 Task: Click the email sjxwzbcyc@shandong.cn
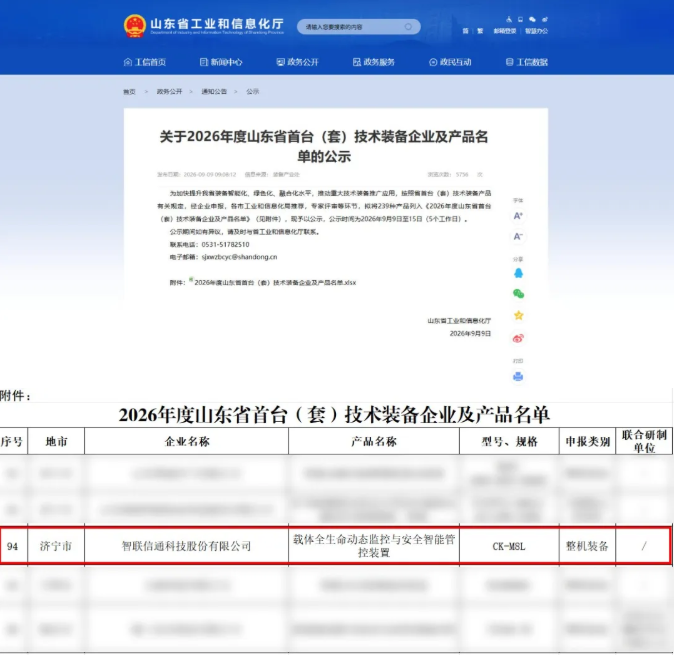point(239,257)
